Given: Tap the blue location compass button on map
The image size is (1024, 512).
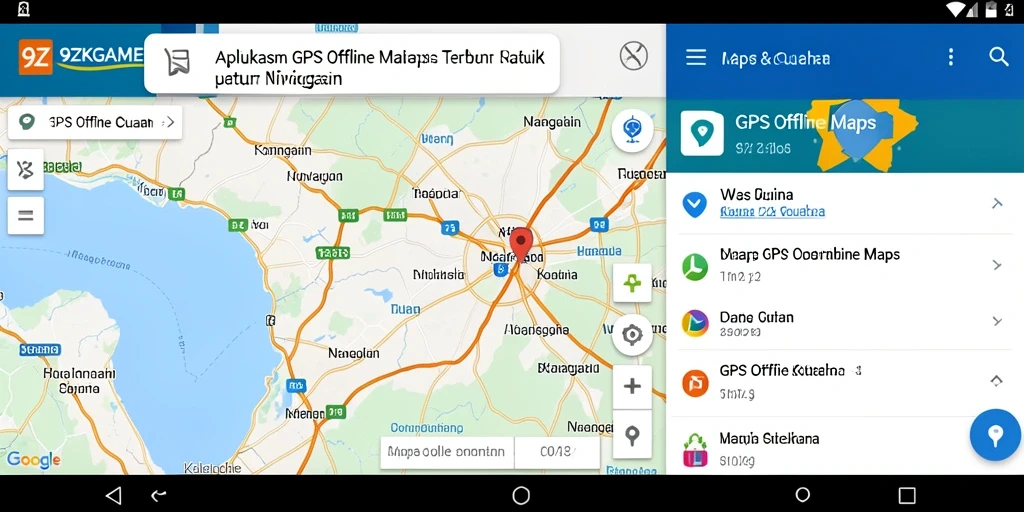Looking at the screenshot, I should (632, 131).
